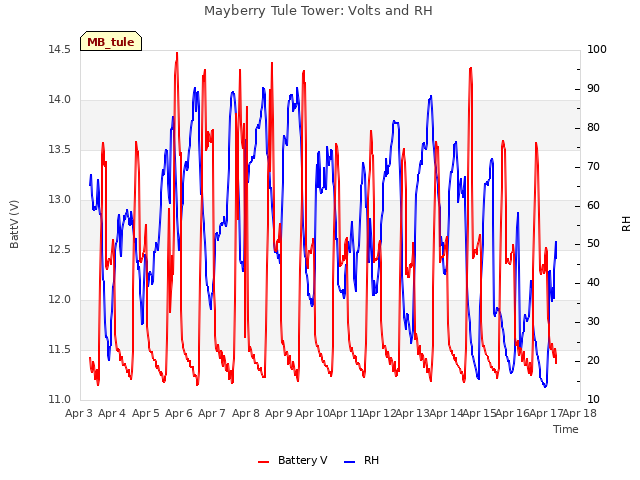This screenshot has height=480, width=640.
Task: Click the Apr 6 tick label
Action: point(179,413)
